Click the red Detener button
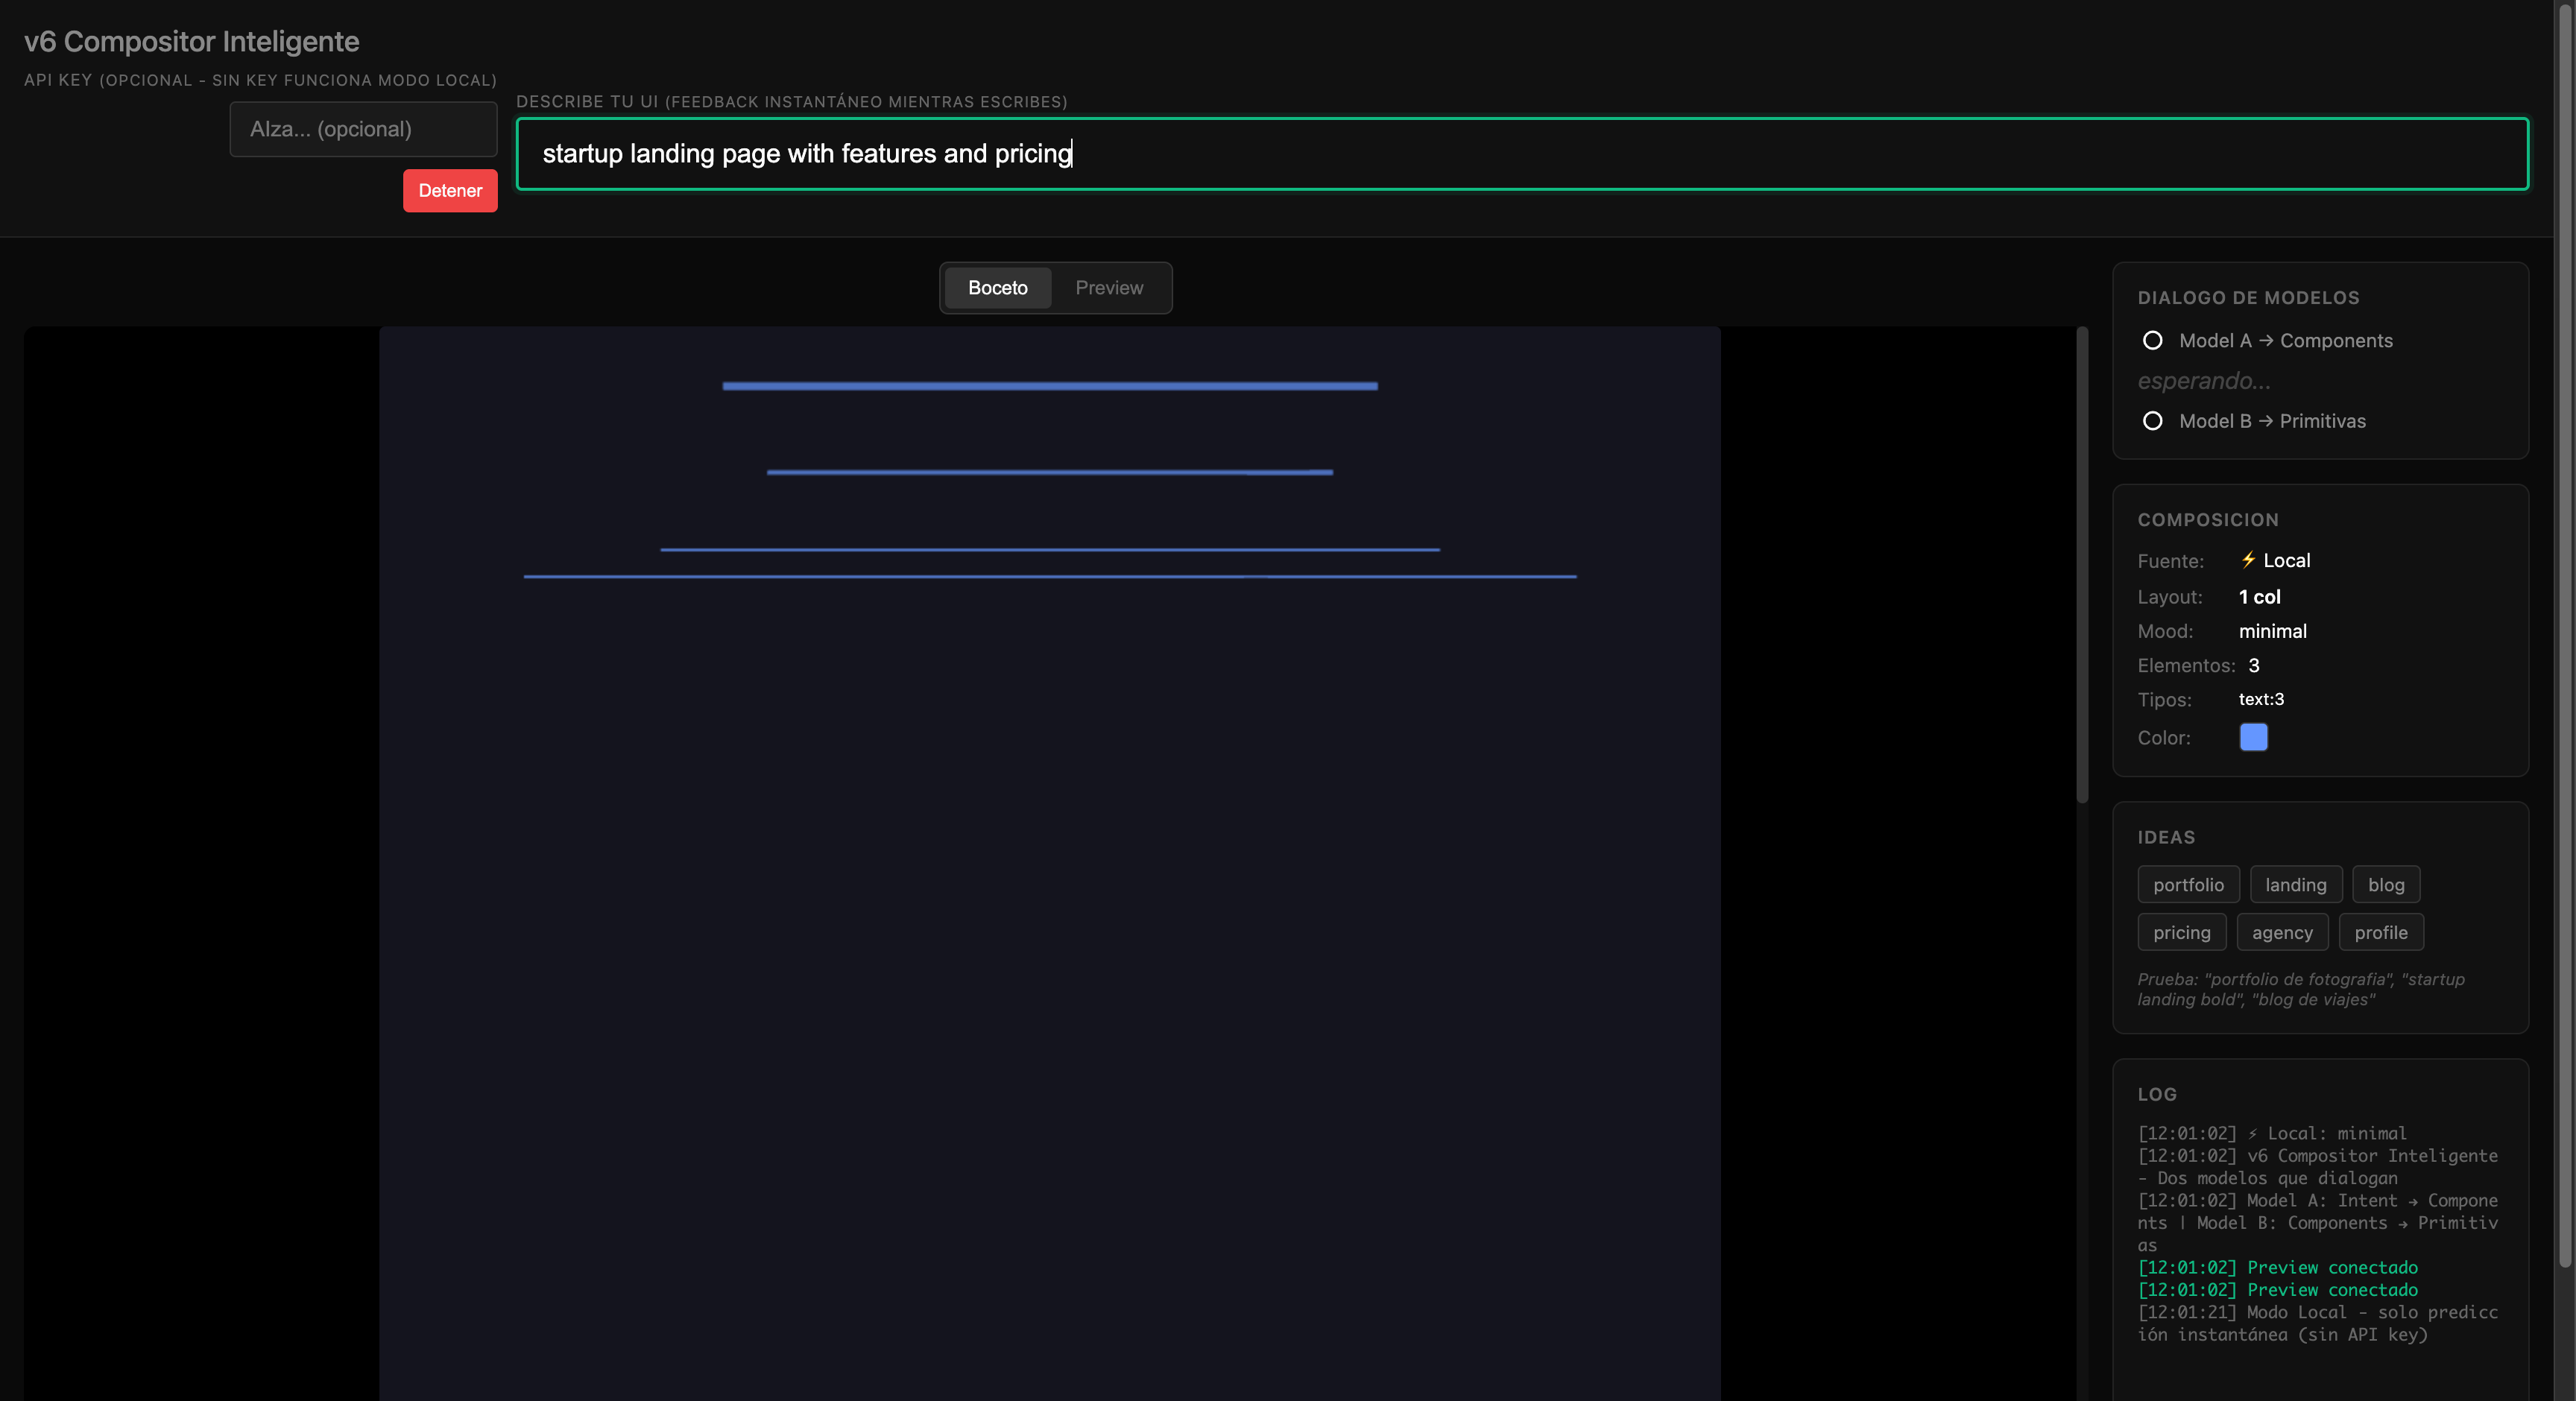Screen dimensions: 2576x1401 450,191
